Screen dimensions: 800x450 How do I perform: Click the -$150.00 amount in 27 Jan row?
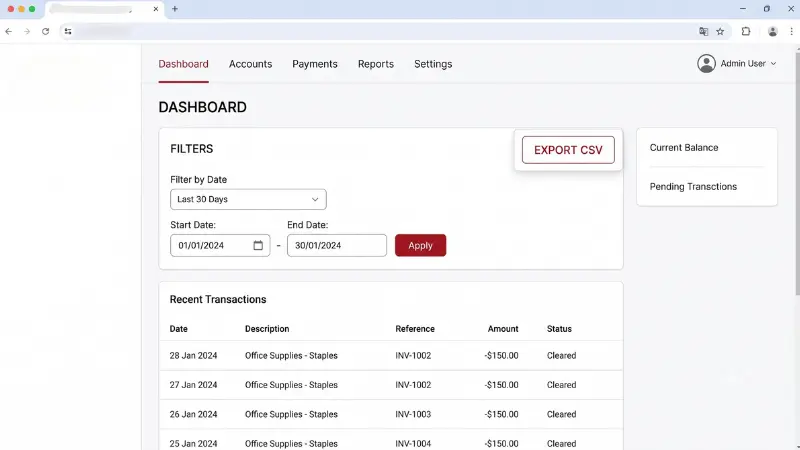(501, 385)
